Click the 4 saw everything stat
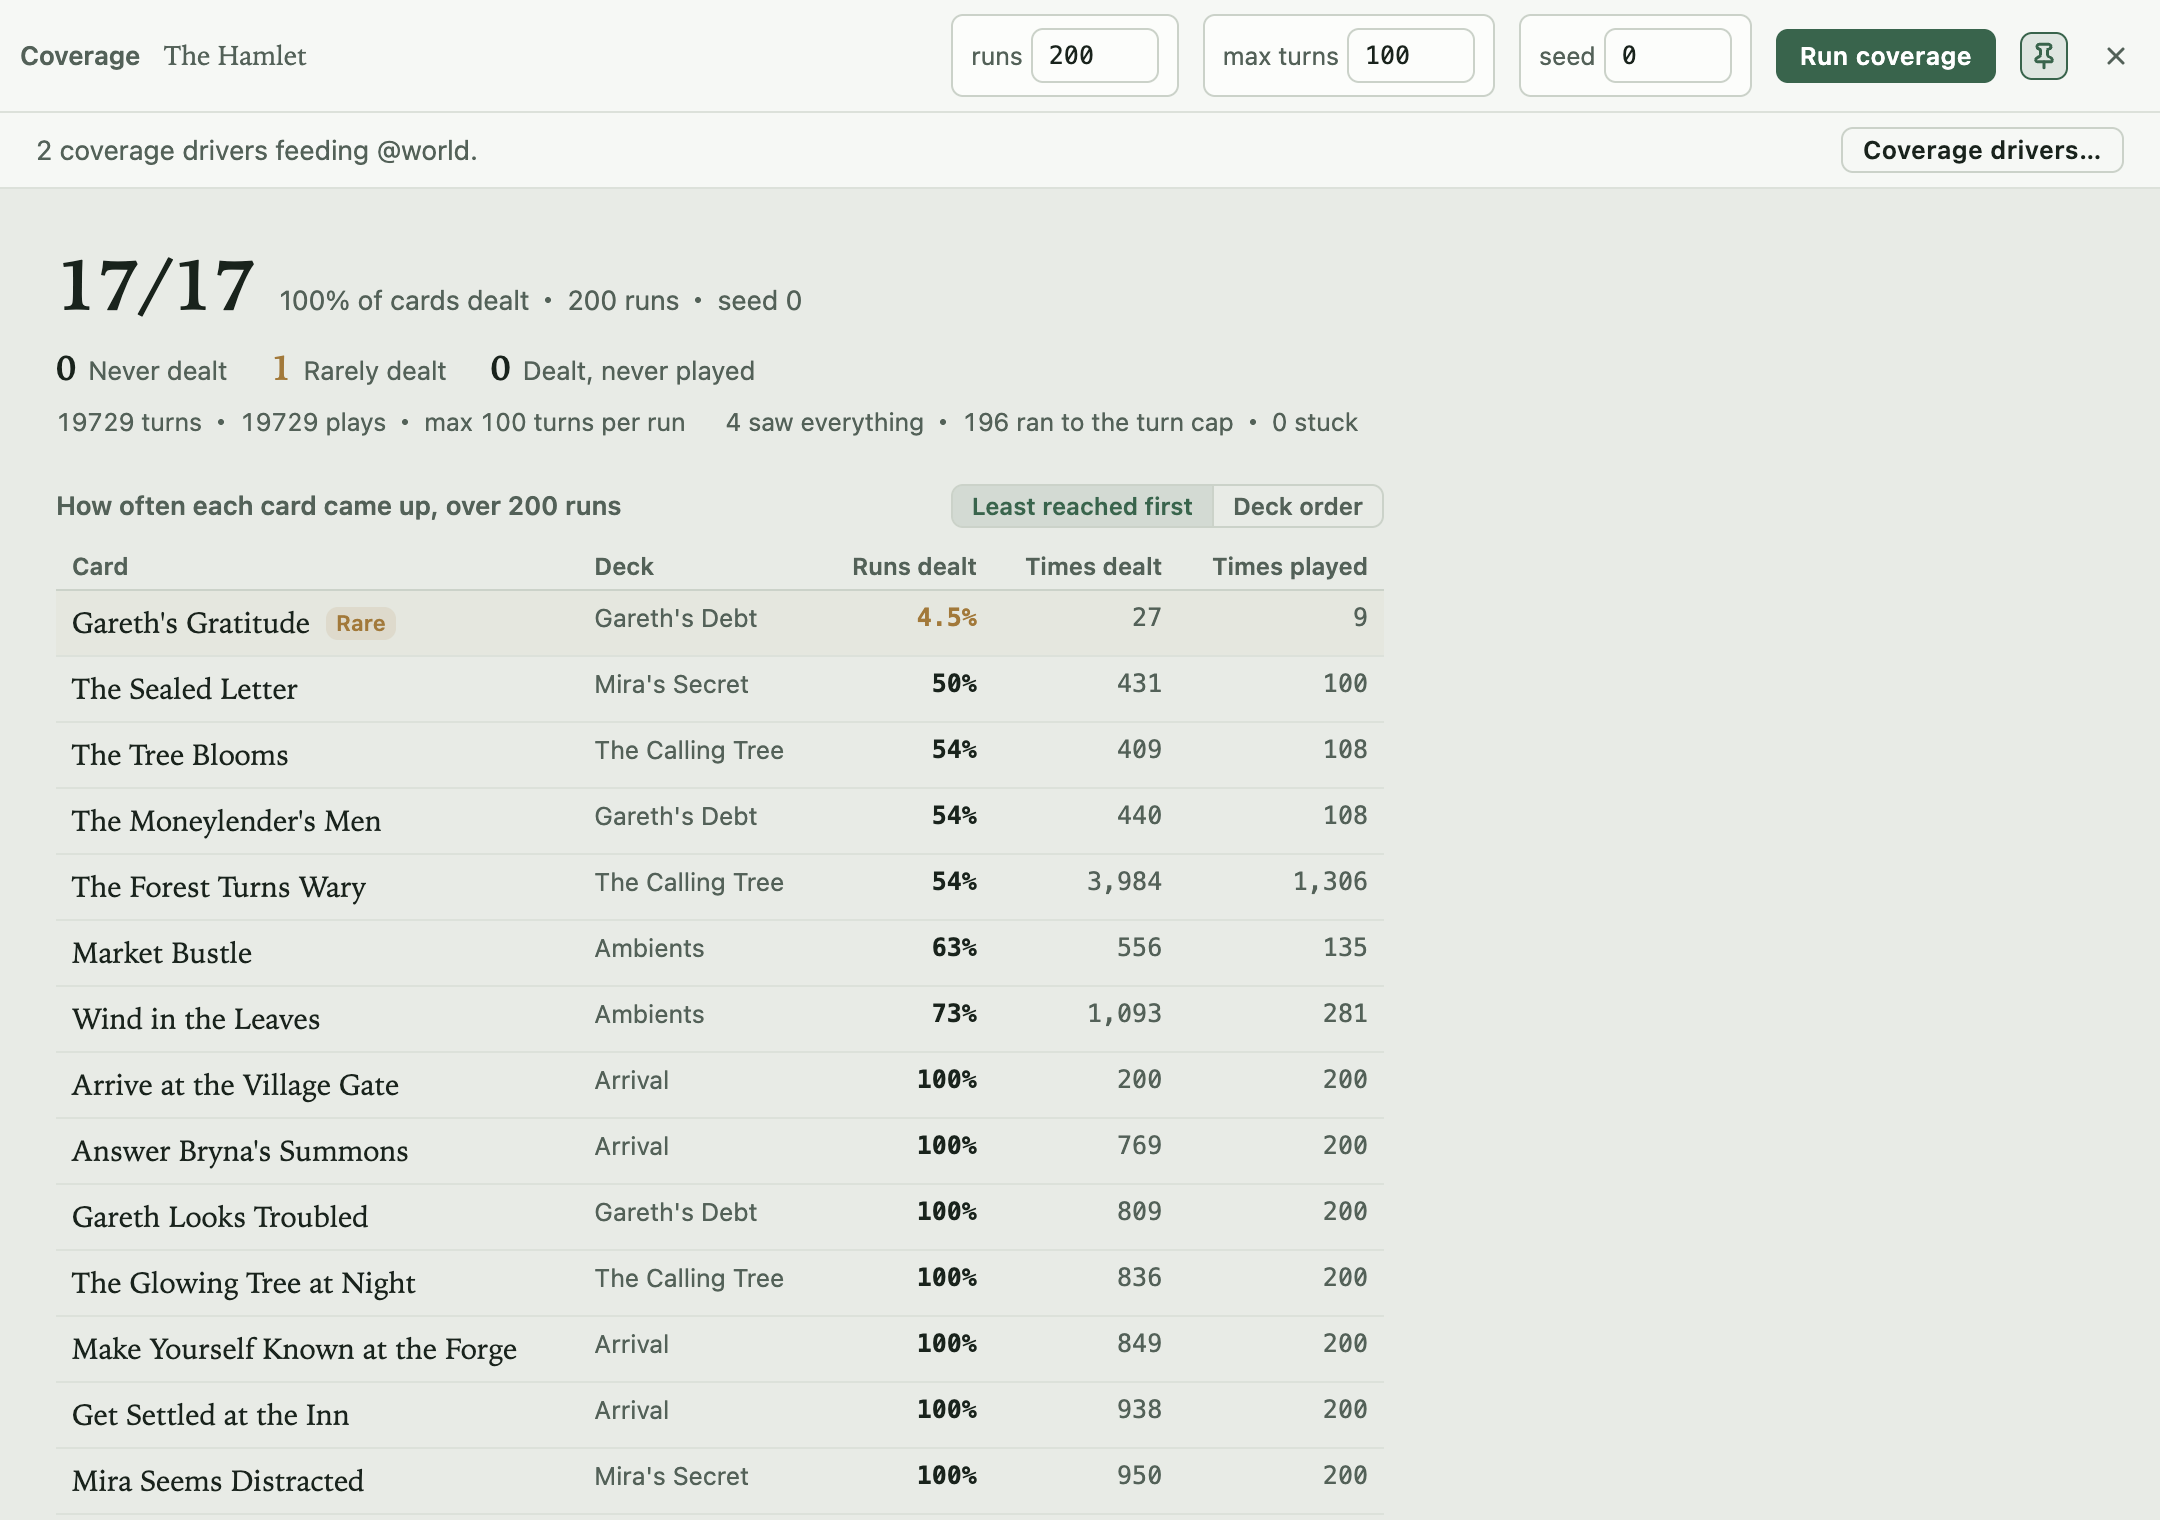The height and width of the screenshot is (1520, 2160). 824,422
